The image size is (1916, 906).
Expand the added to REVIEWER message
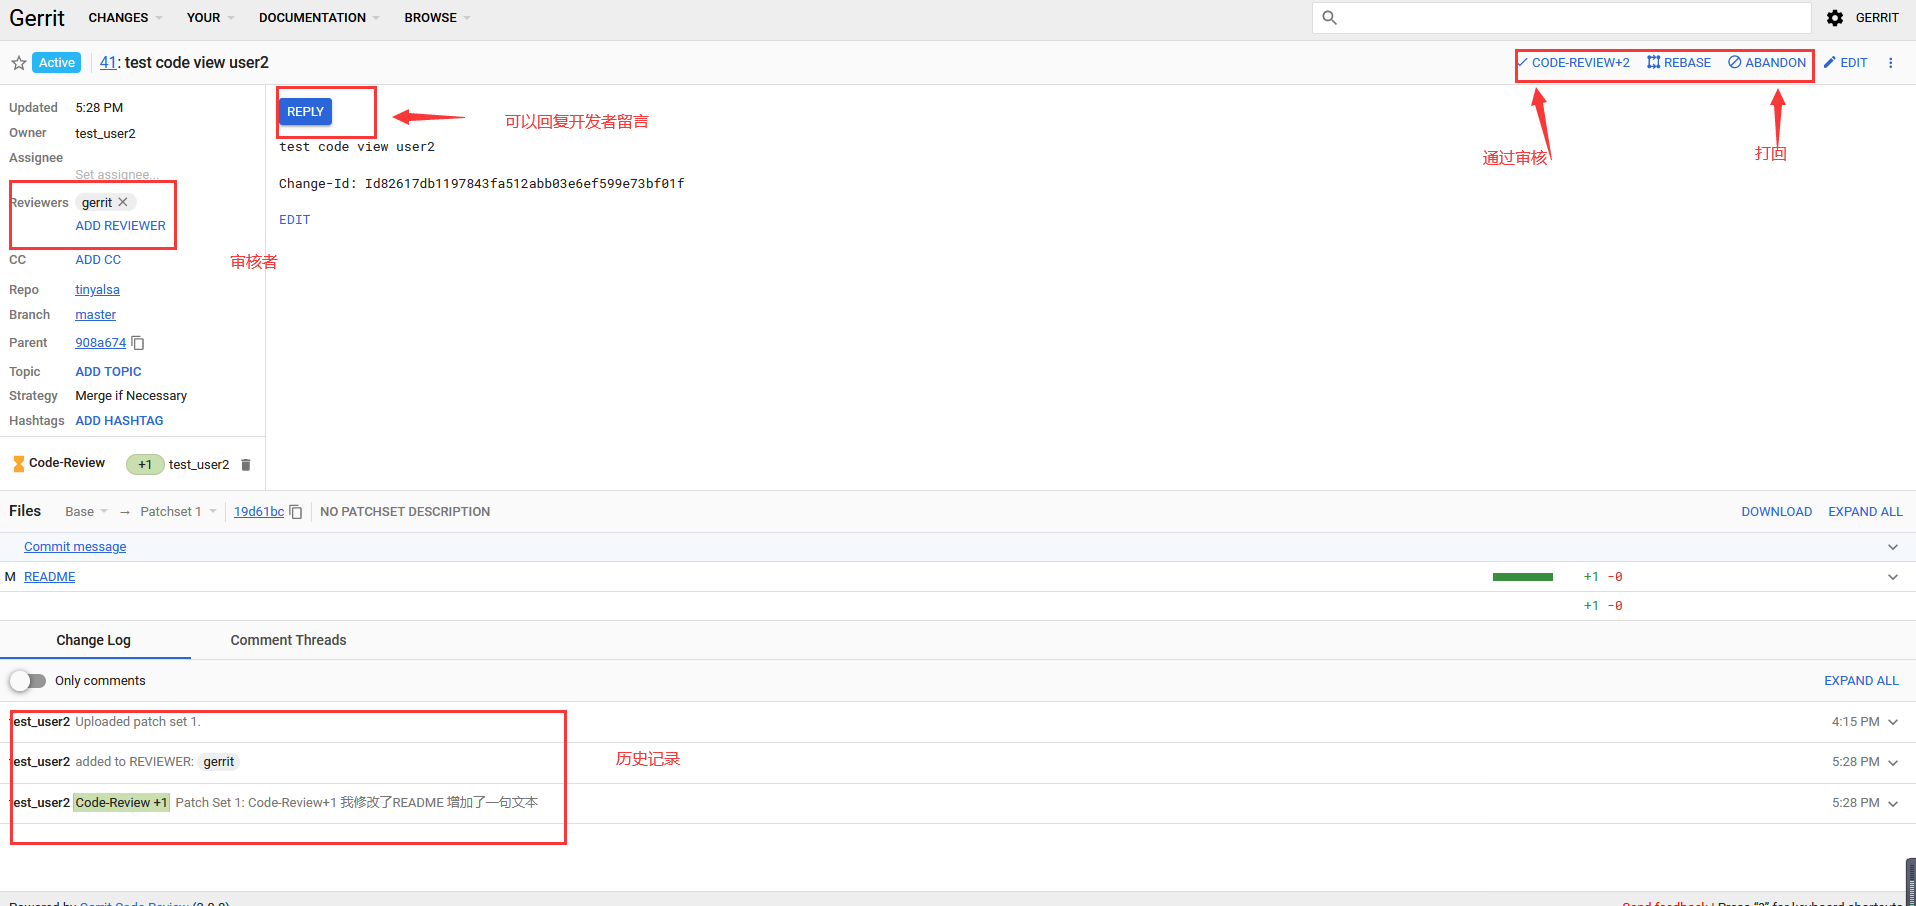pyautogui.click(x=1892, y=763)
